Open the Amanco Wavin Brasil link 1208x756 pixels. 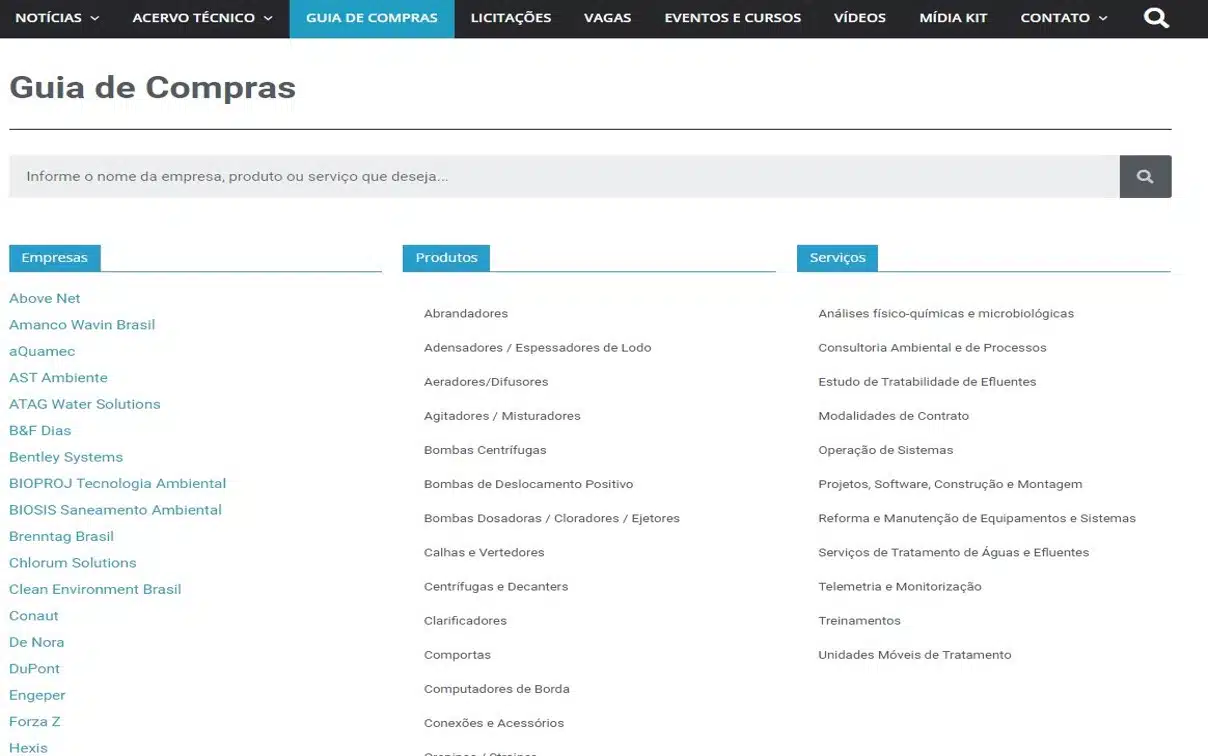point(82,325)
